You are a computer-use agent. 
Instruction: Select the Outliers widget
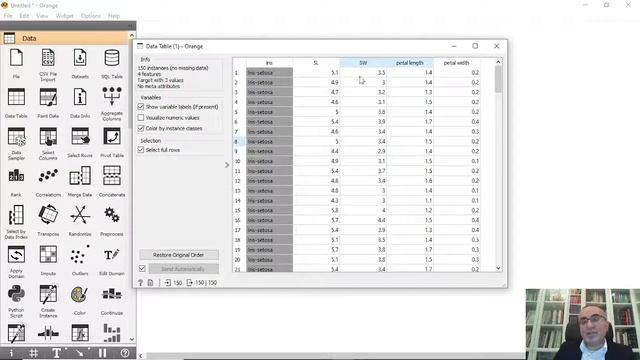pyautogui.click(x=80, y=255)
